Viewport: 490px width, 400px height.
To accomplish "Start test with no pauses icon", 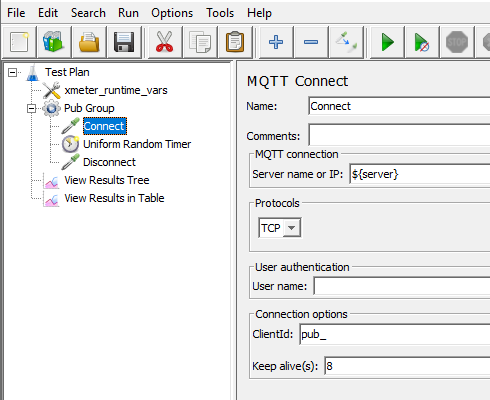I will 422,42.
